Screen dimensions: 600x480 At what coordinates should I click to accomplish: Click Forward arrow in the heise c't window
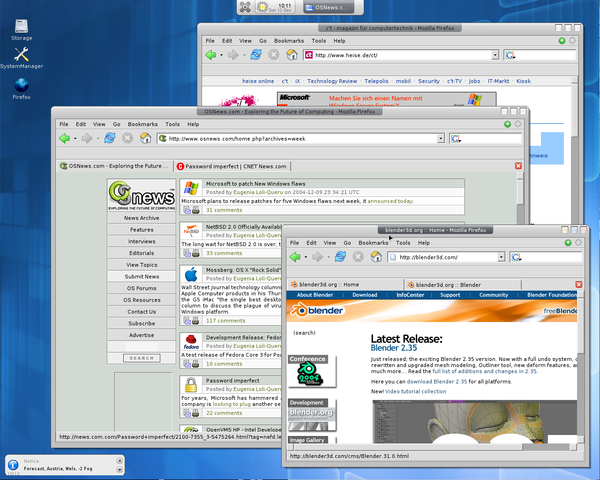click(233, 55)
